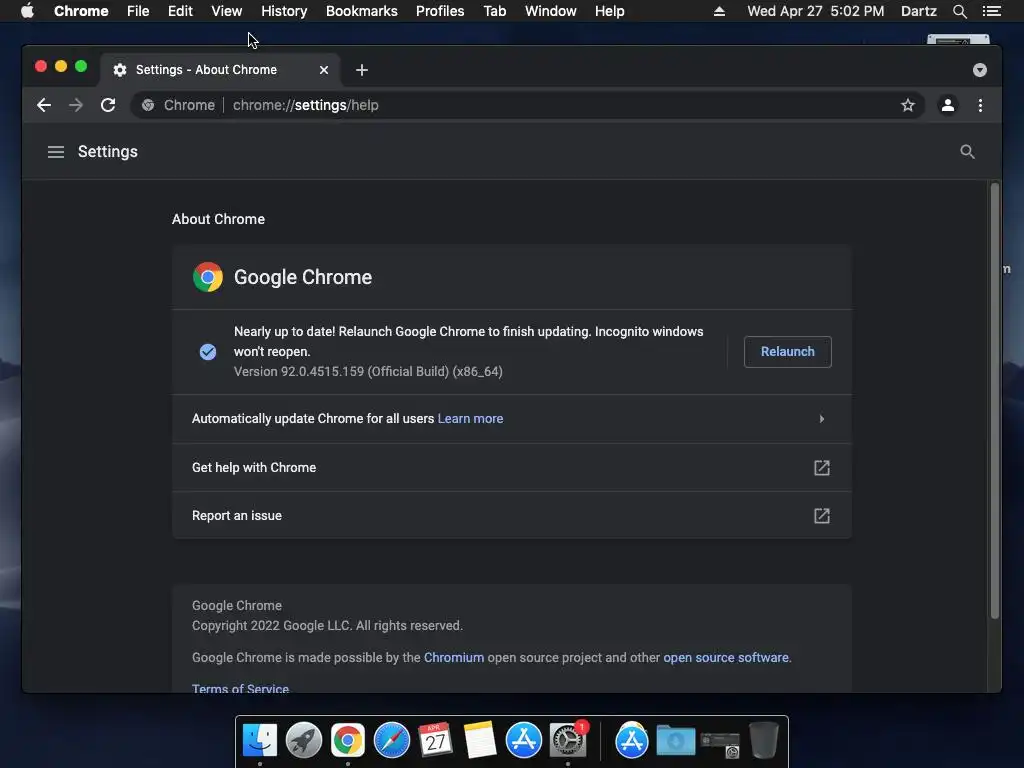Click the blue checkmark update status icon
This screenshot has height=768, width=1024.
point(208,352)
